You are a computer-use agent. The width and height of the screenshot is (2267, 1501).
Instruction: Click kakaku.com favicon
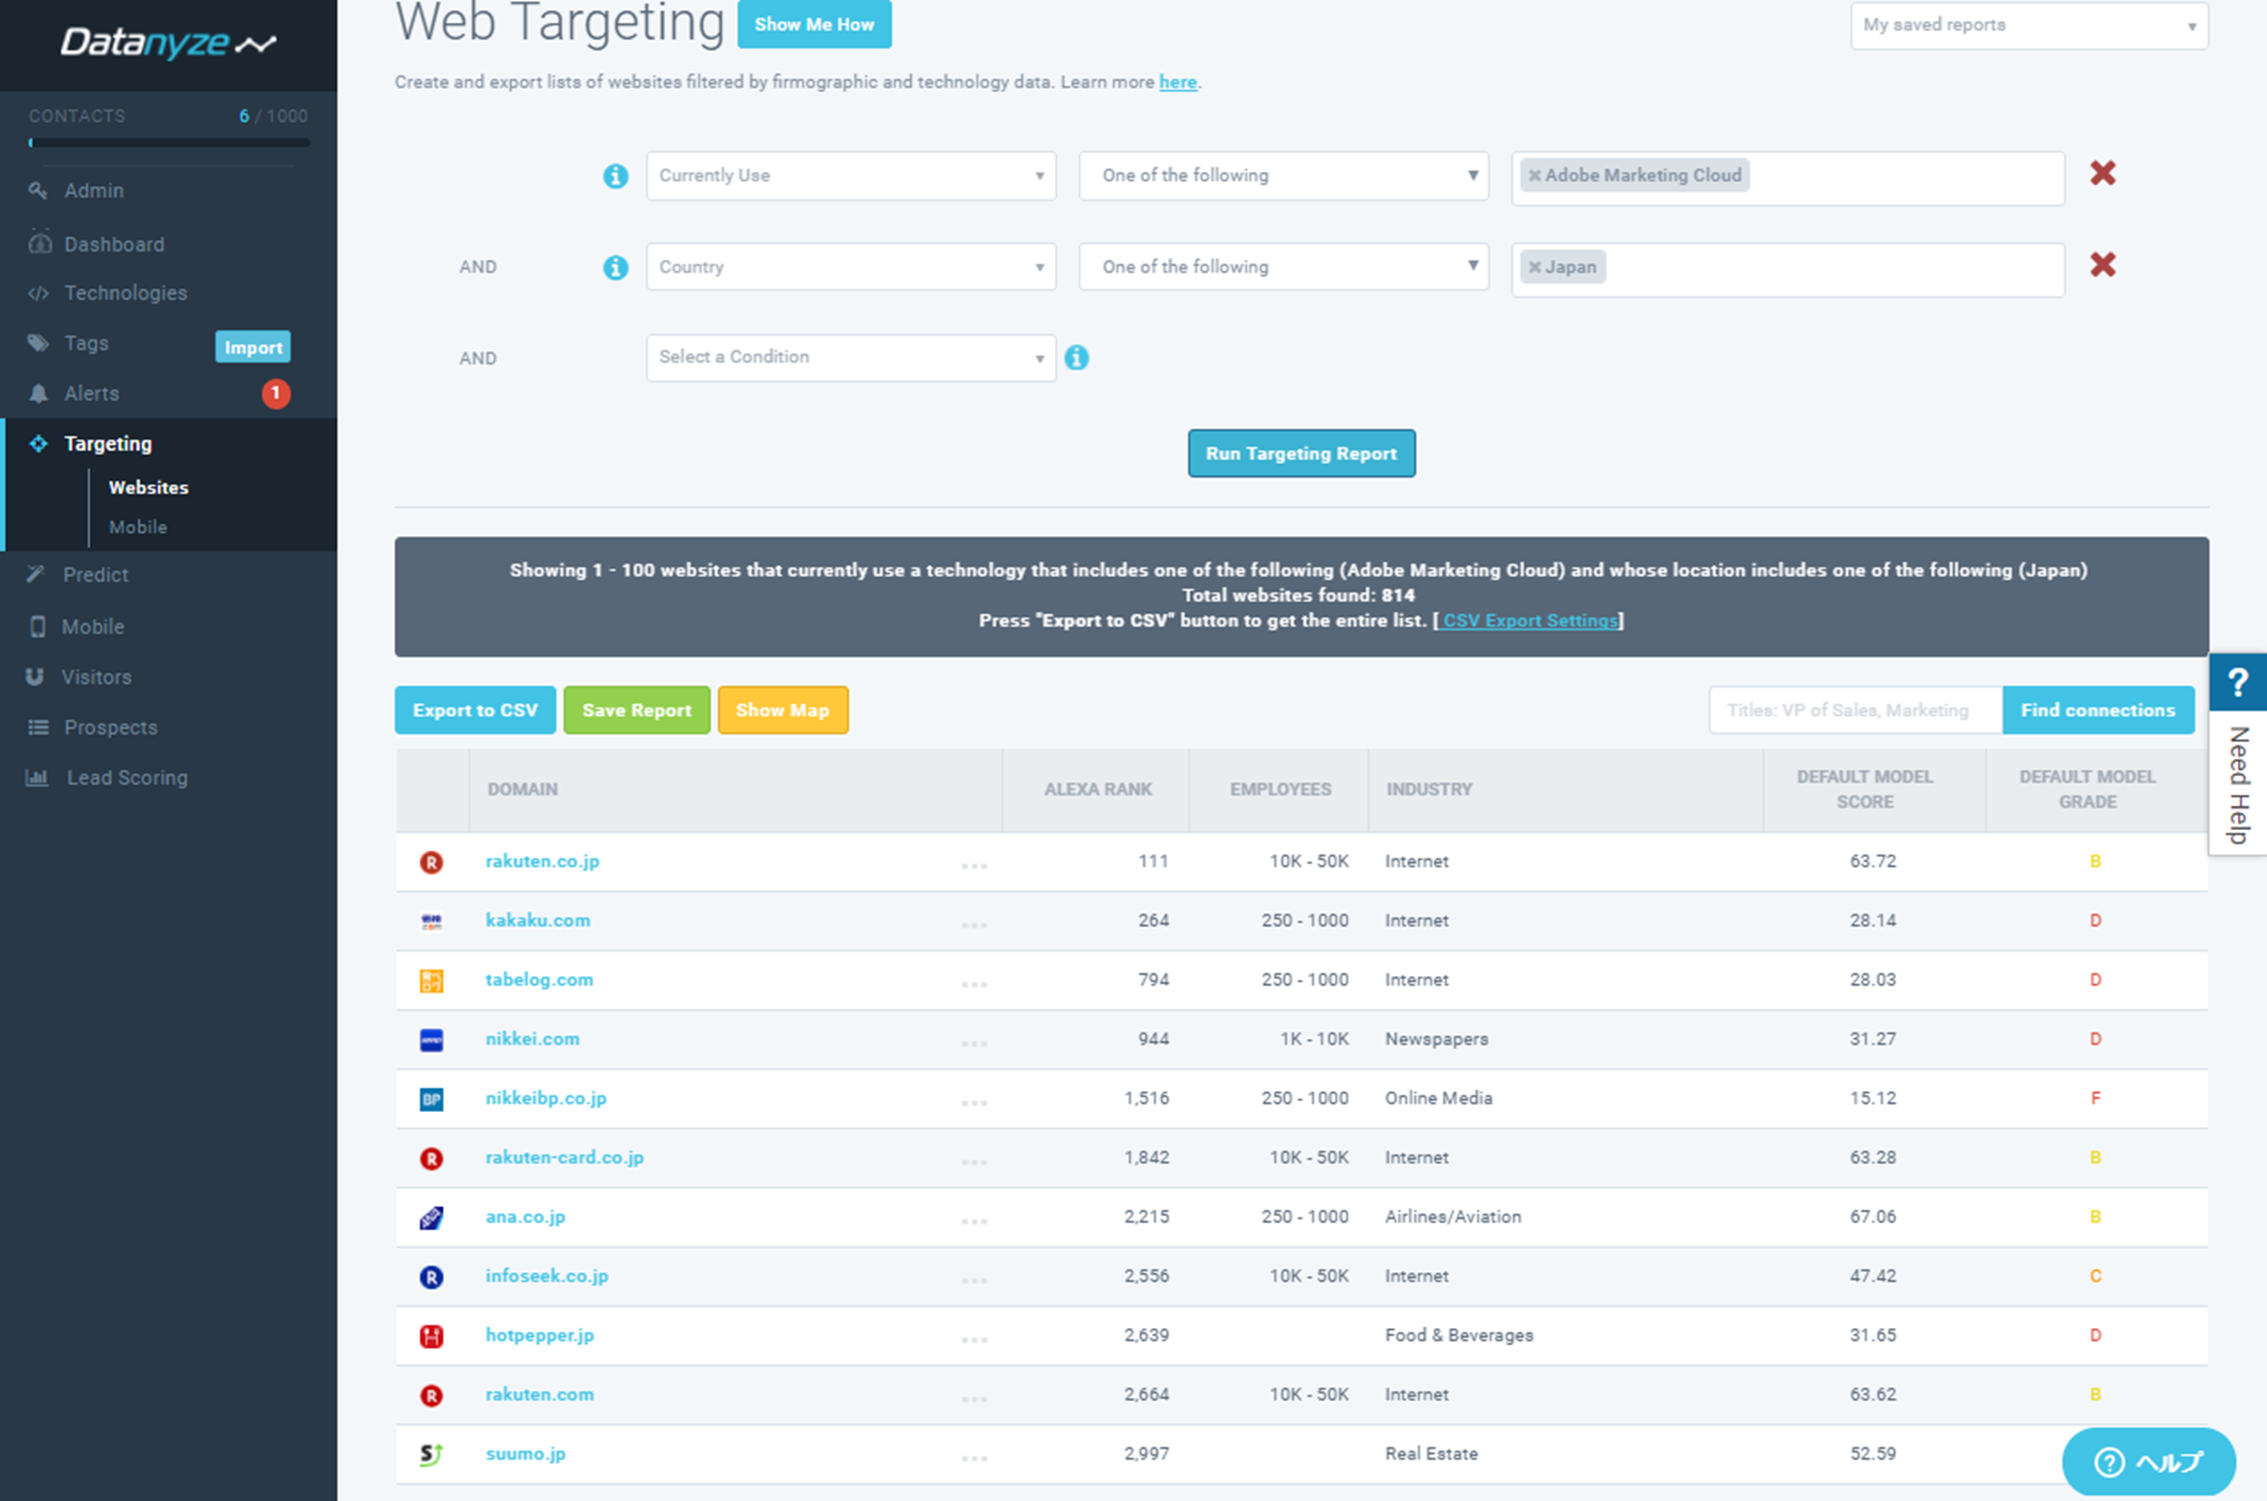pos(431,921)
